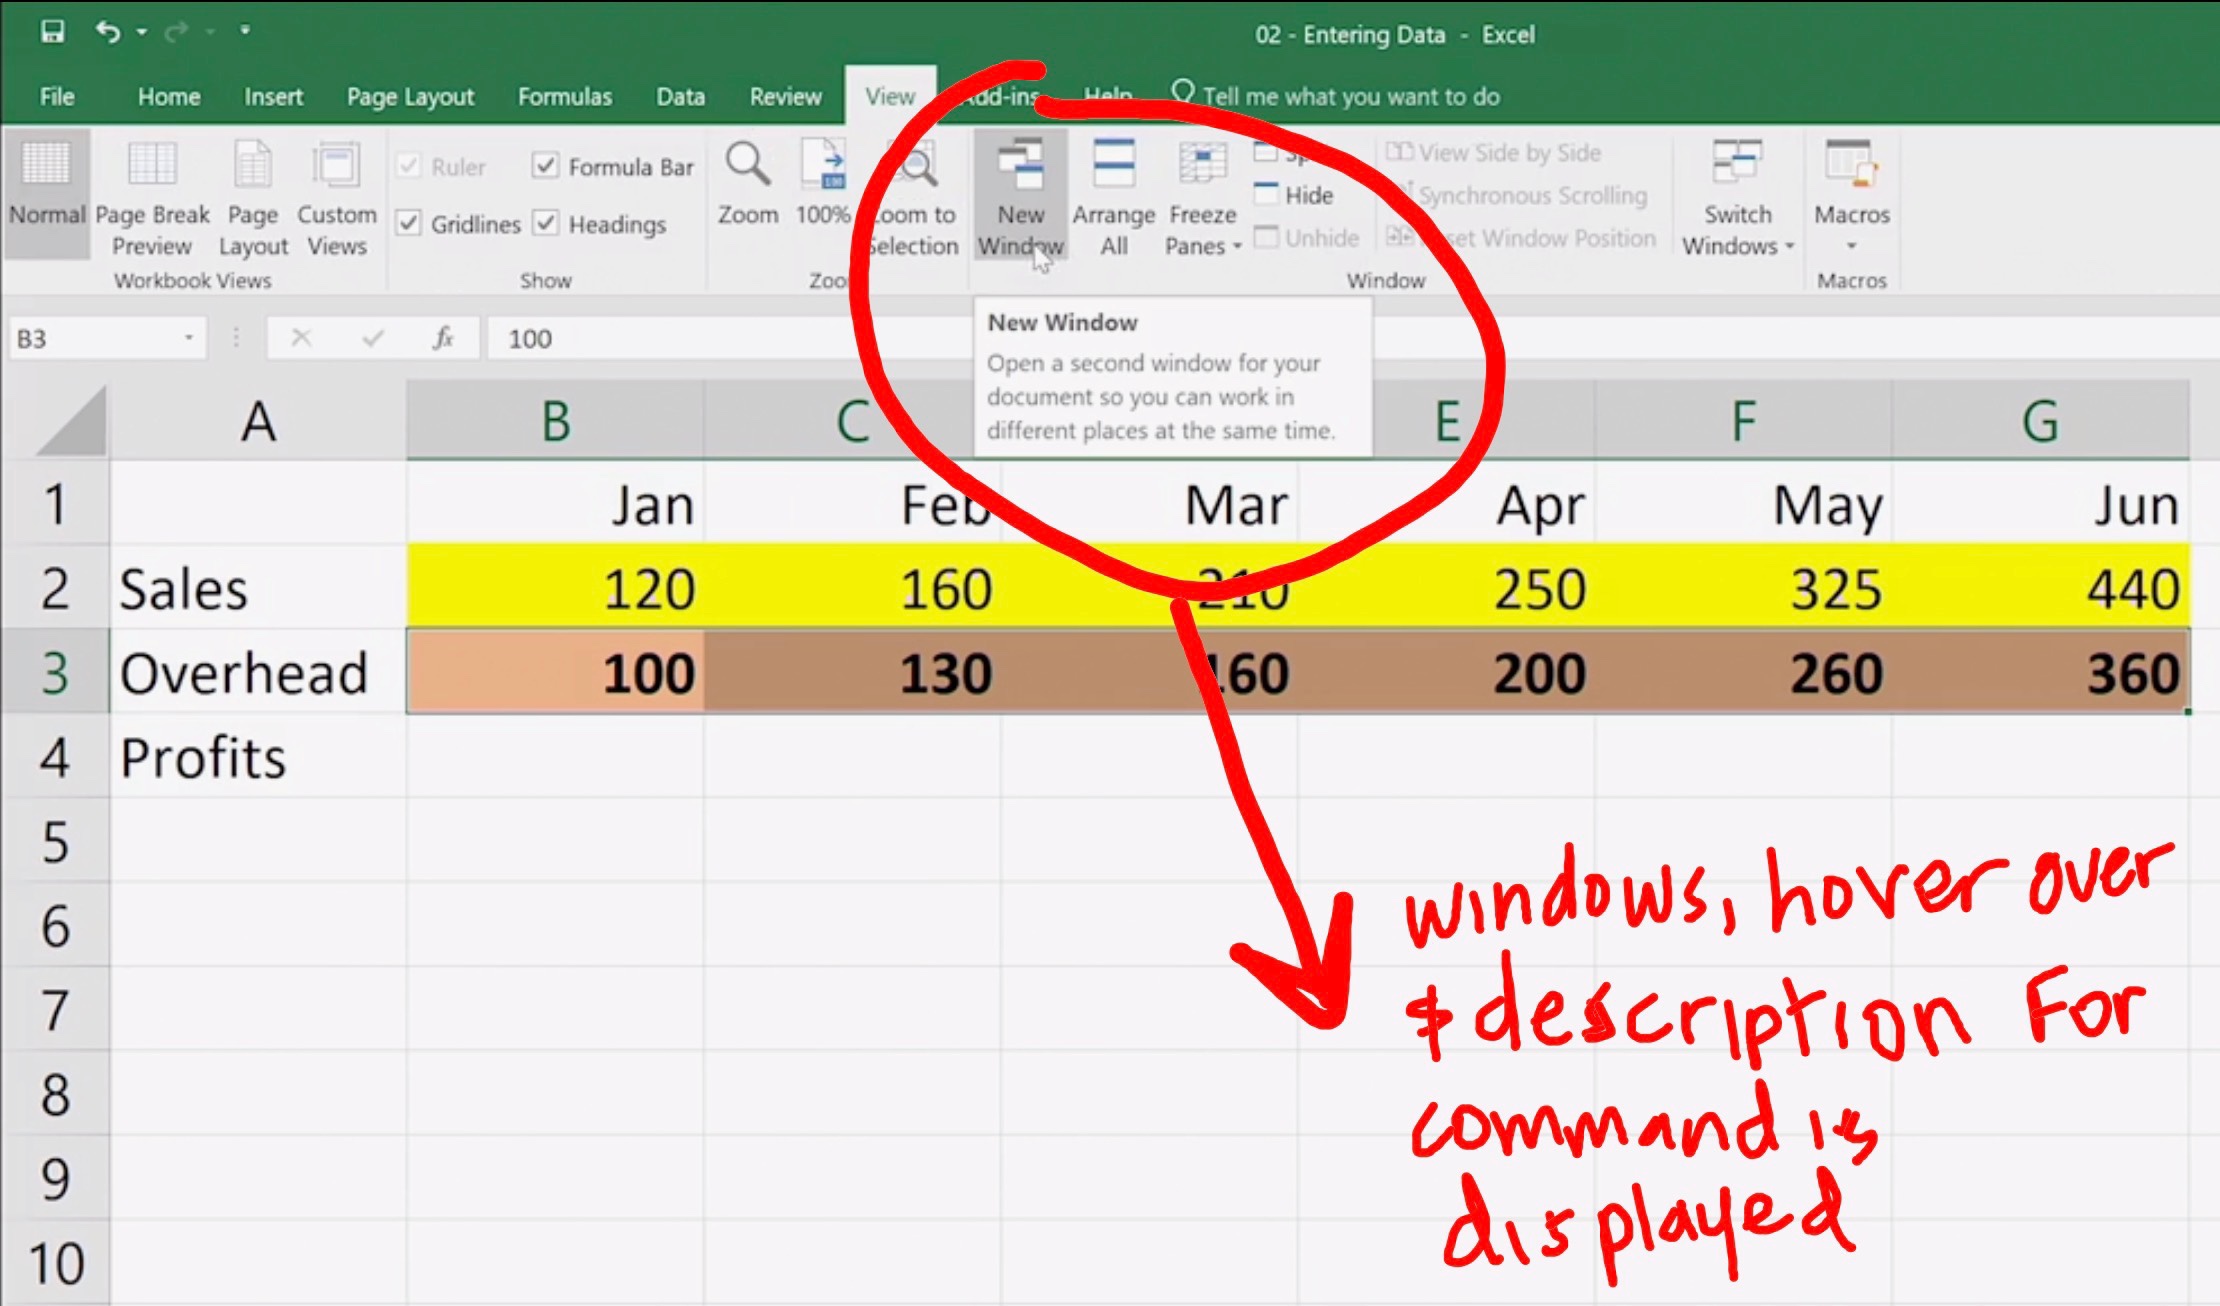Toggle the Headings checkbox
The height and width of the screenshot is (1306, 2220).
click(545, 223)
